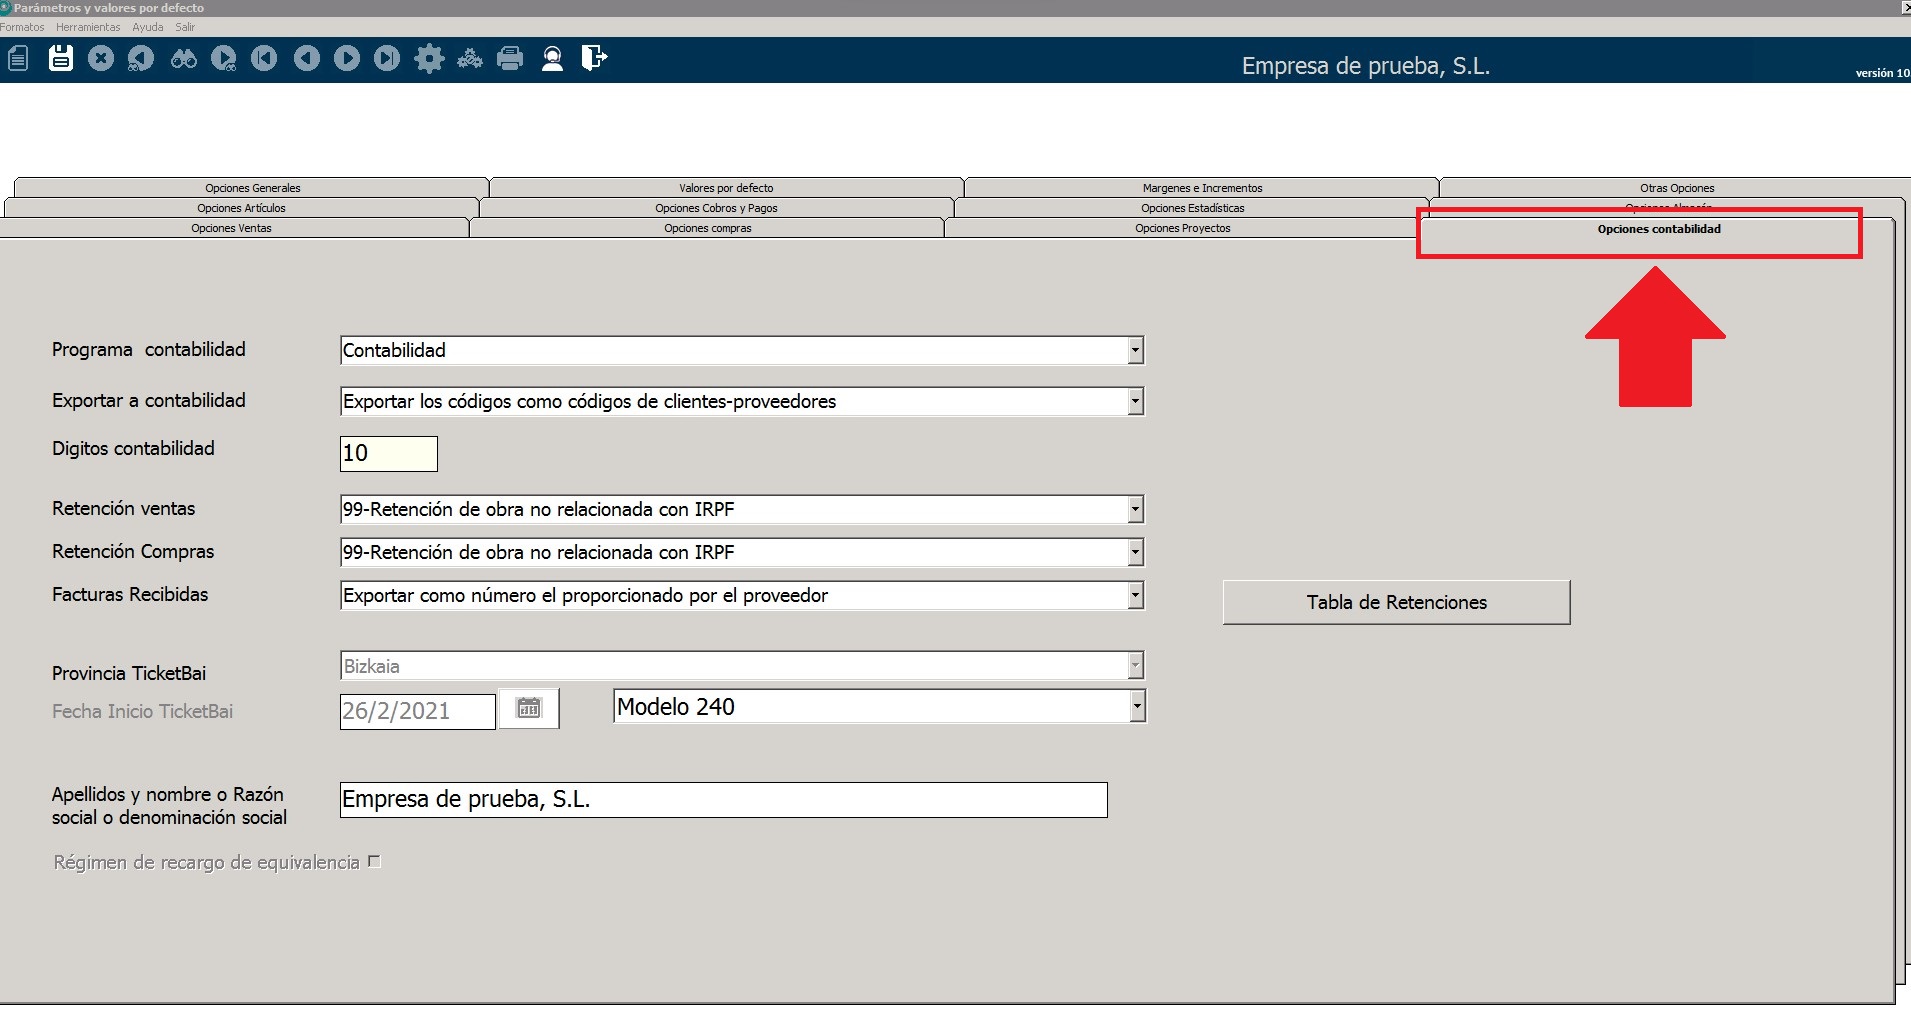
Task: Open calendar picker for Fecha Inicio TicketBai
Action: pos(529,708)
